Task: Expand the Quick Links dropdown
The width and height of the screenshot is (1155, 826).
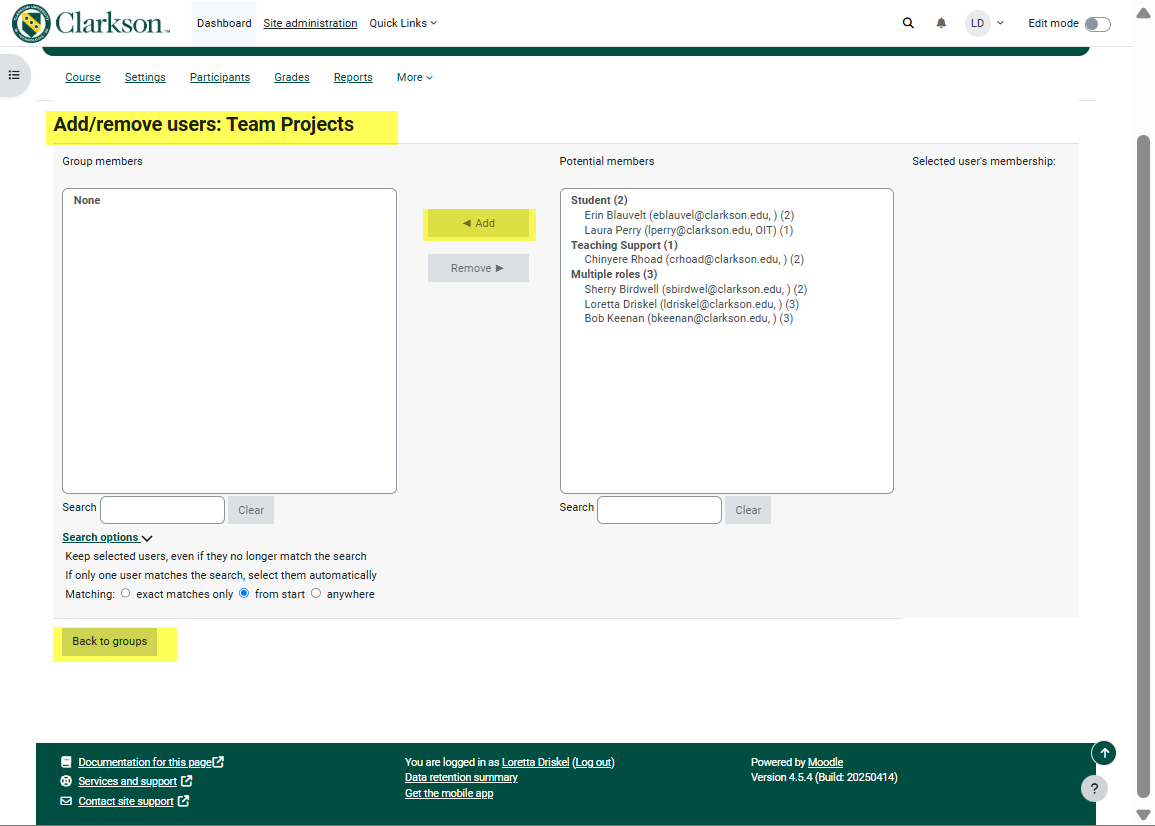Action: pos(403,23)
